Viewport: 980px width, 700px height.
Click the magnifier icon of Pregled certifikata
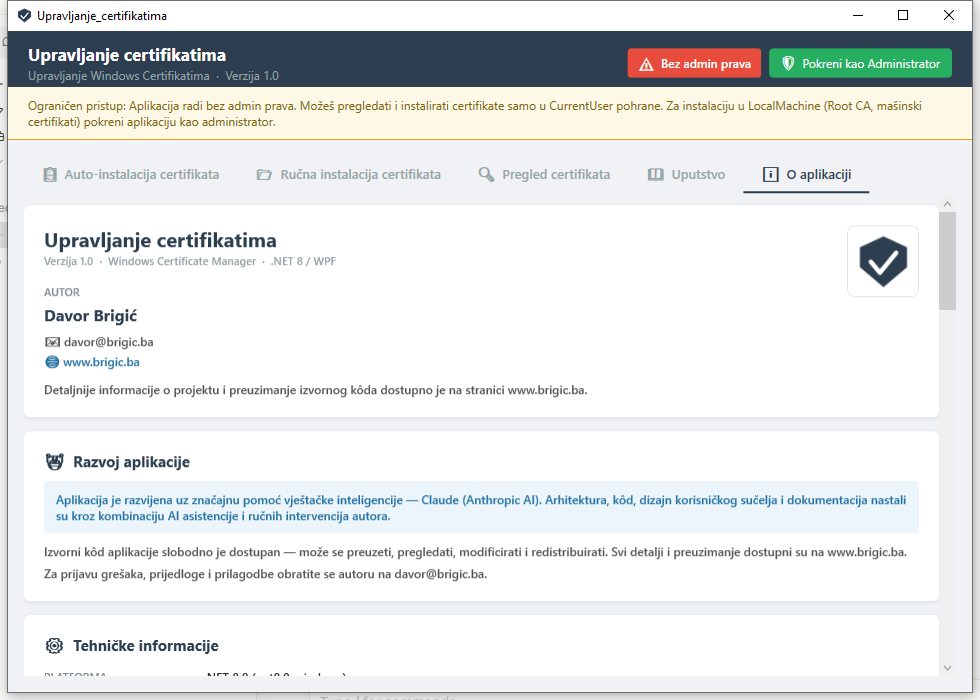point(486,174)
